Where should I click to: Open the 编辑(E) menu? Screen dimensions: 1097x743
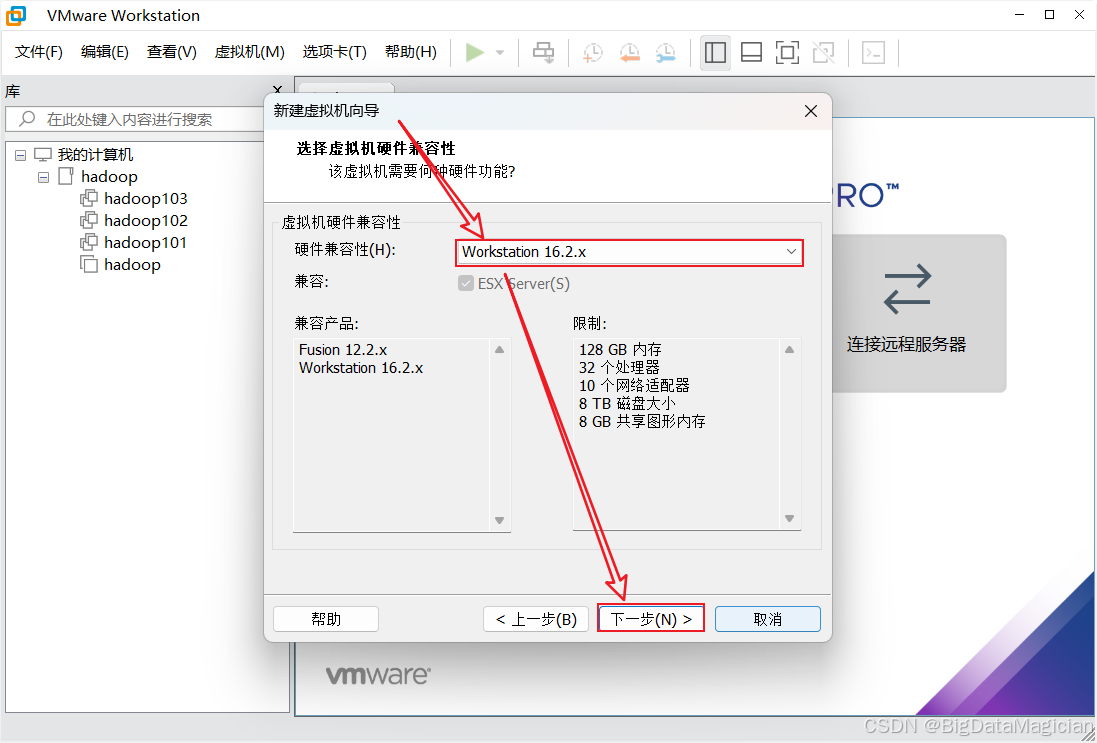coord(104,52)
